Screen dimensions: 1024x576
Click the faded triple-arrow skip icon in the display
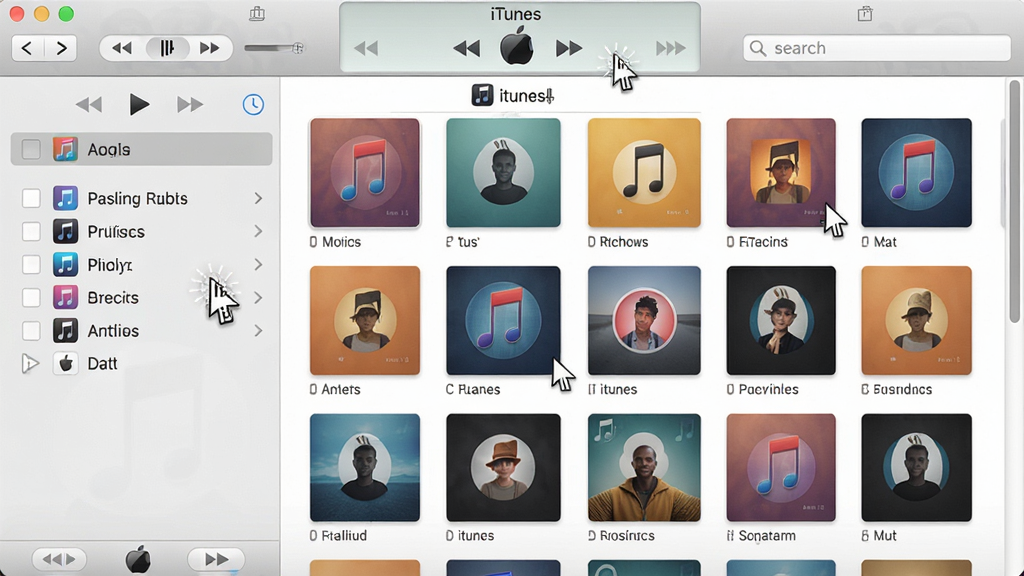coord(671,48)
